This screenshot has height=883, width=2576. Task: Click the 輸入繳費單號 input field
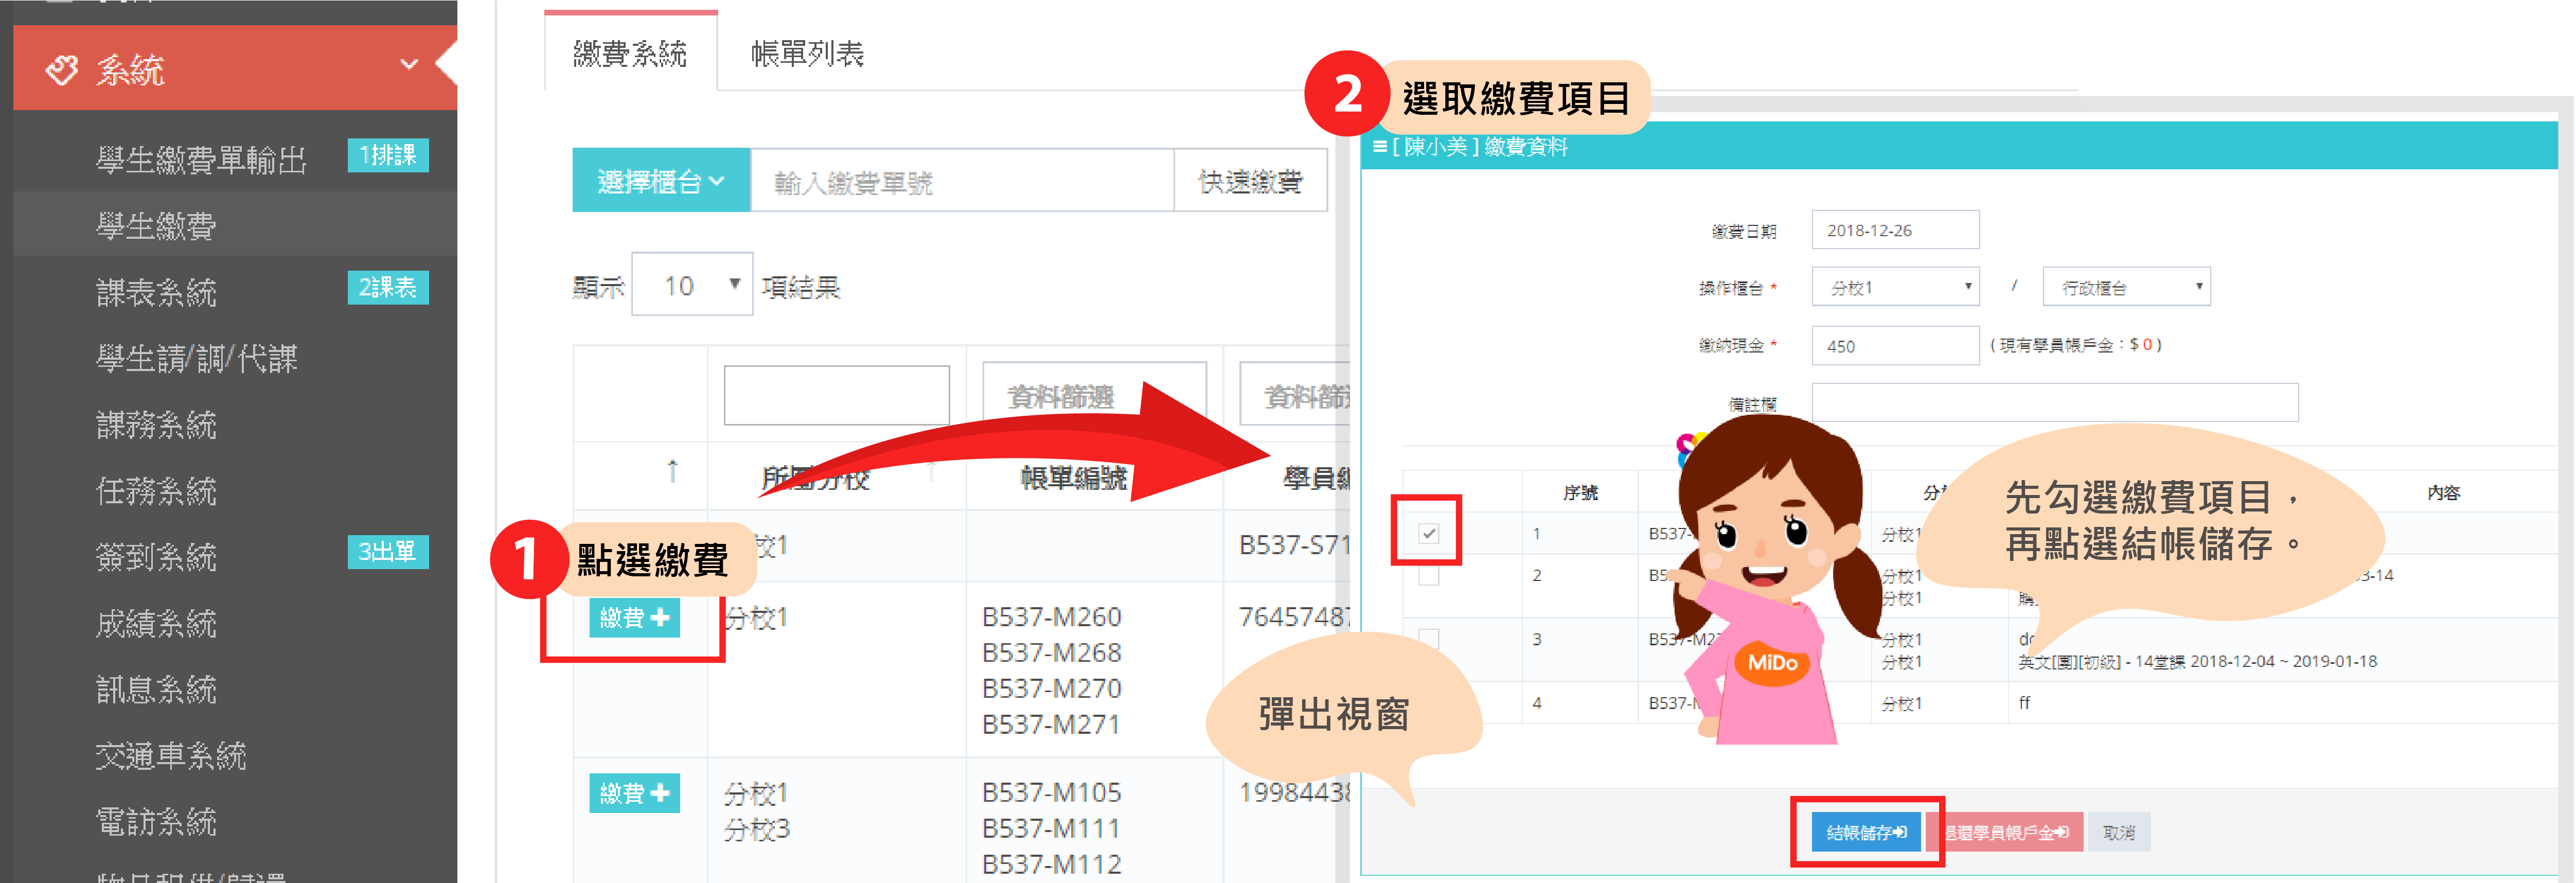point(960,181)
